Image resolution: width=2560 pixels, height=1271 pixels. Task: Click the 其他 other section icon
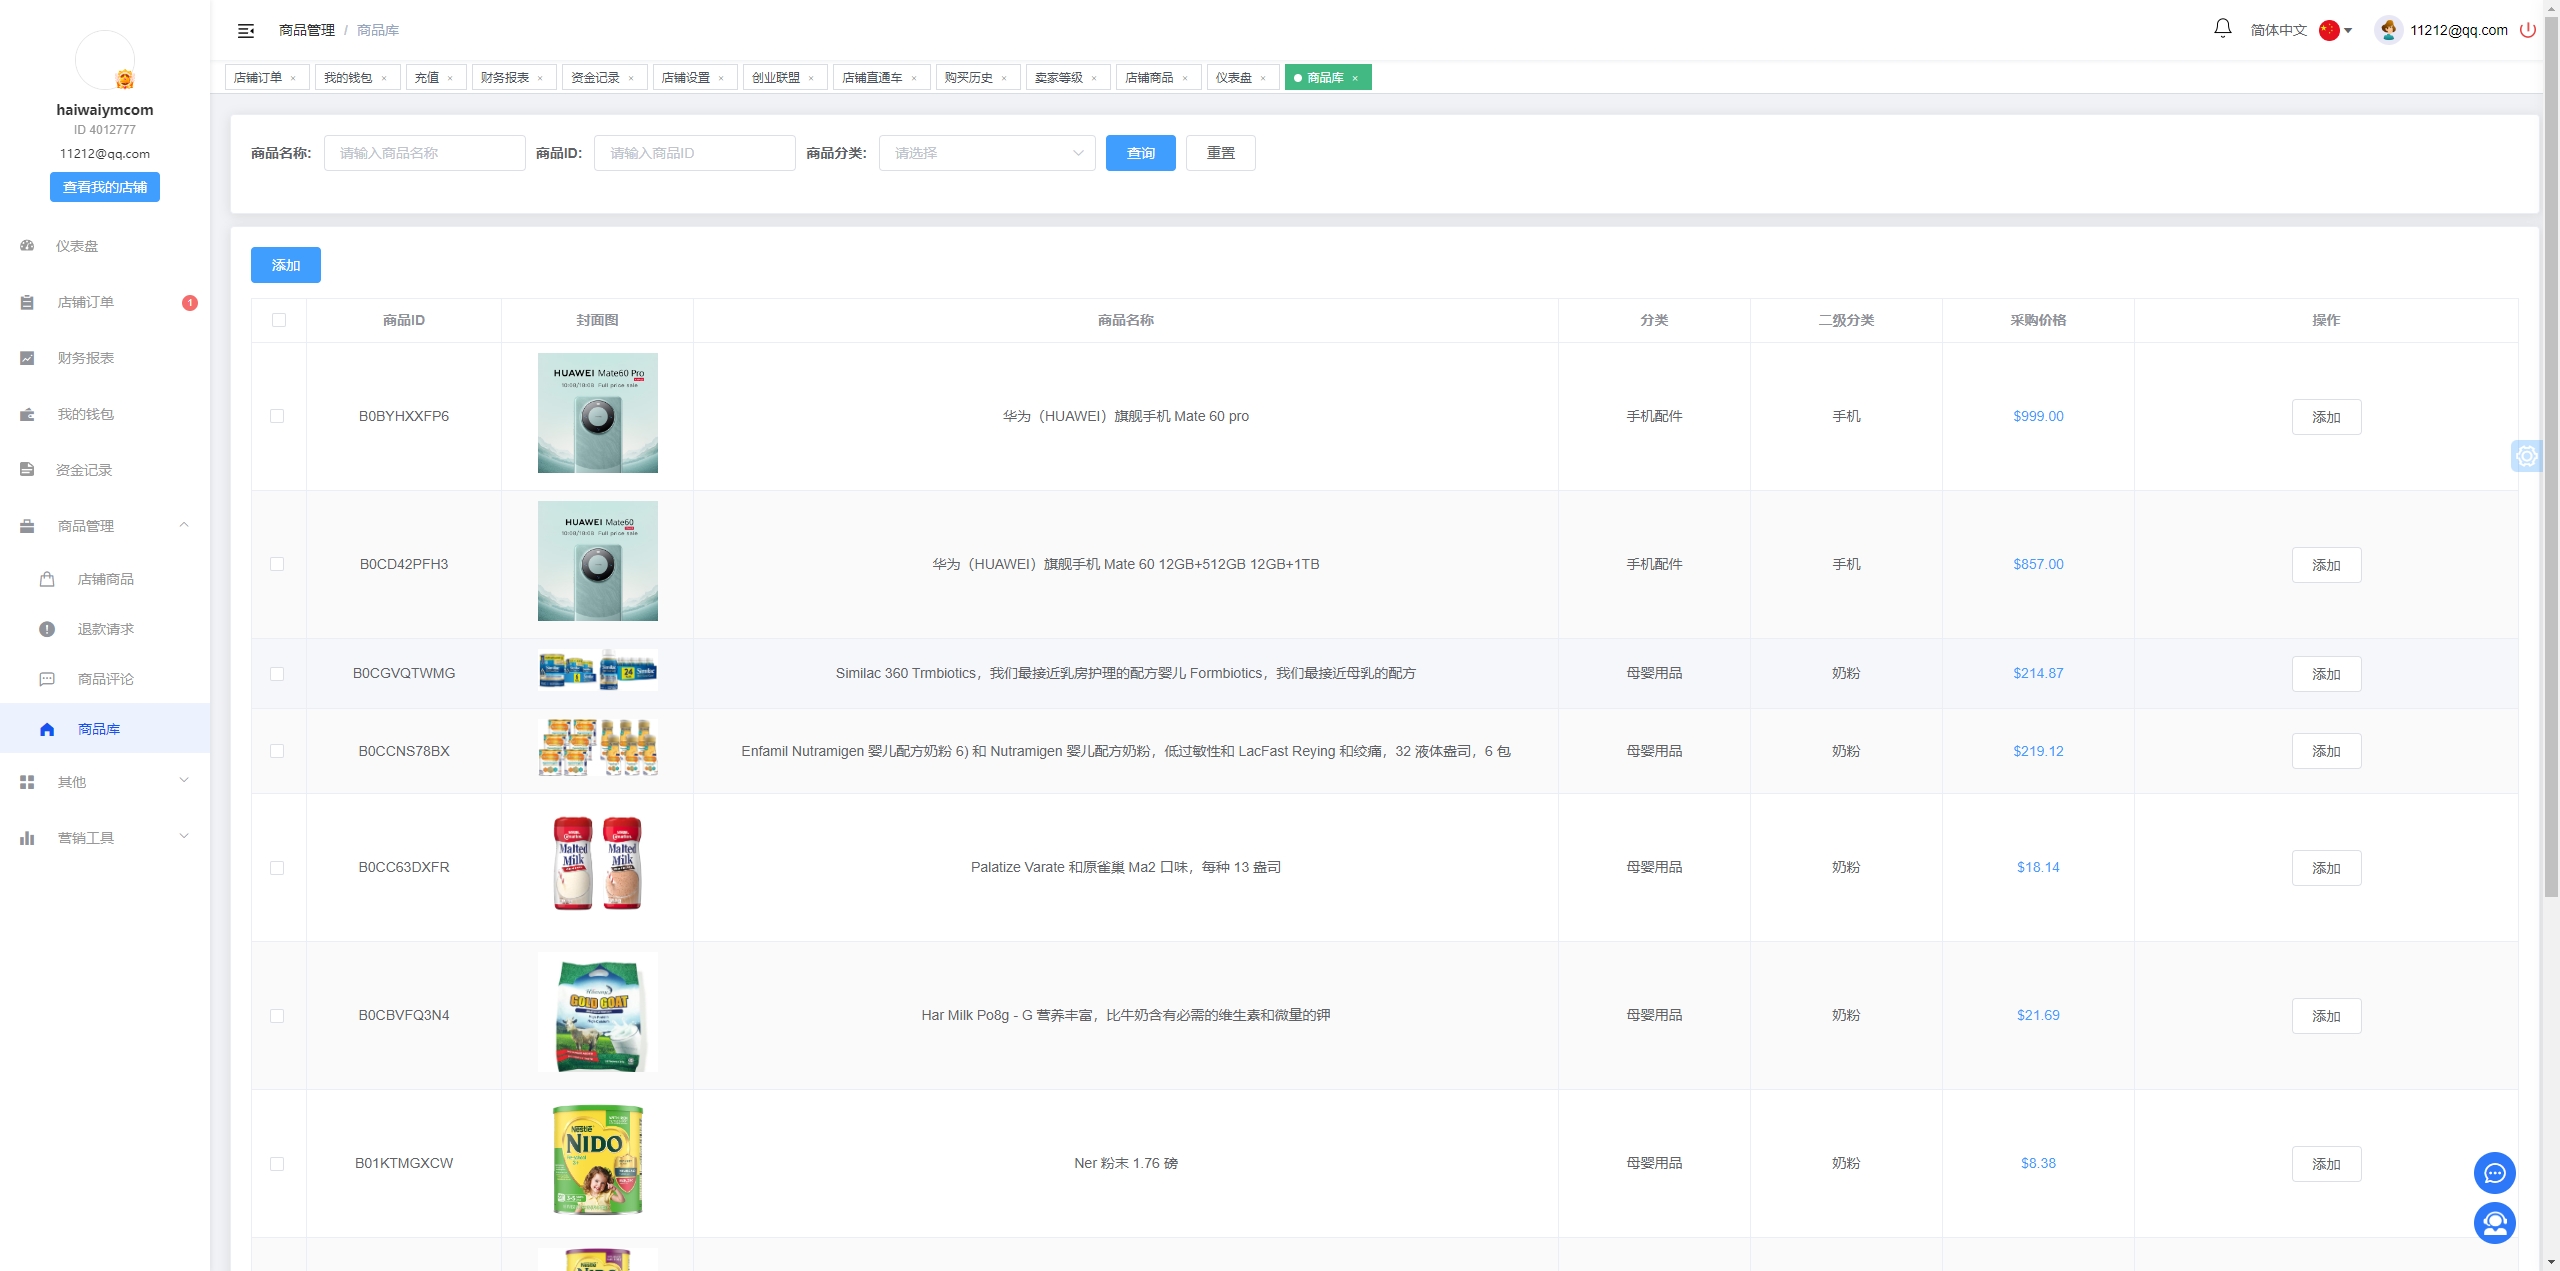click(x=28, y=783)
